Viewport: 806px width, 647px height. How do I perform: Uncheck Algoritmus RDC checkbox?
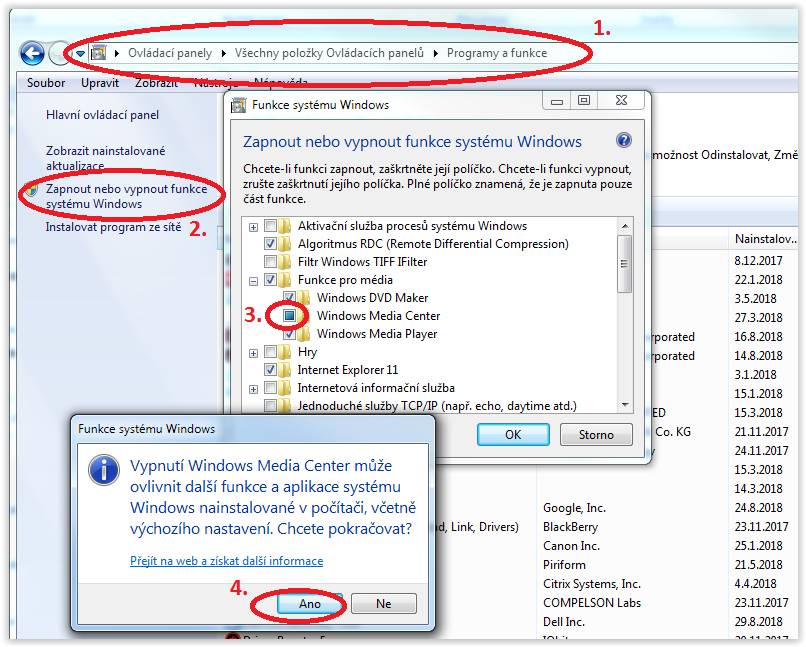[270, 244]
